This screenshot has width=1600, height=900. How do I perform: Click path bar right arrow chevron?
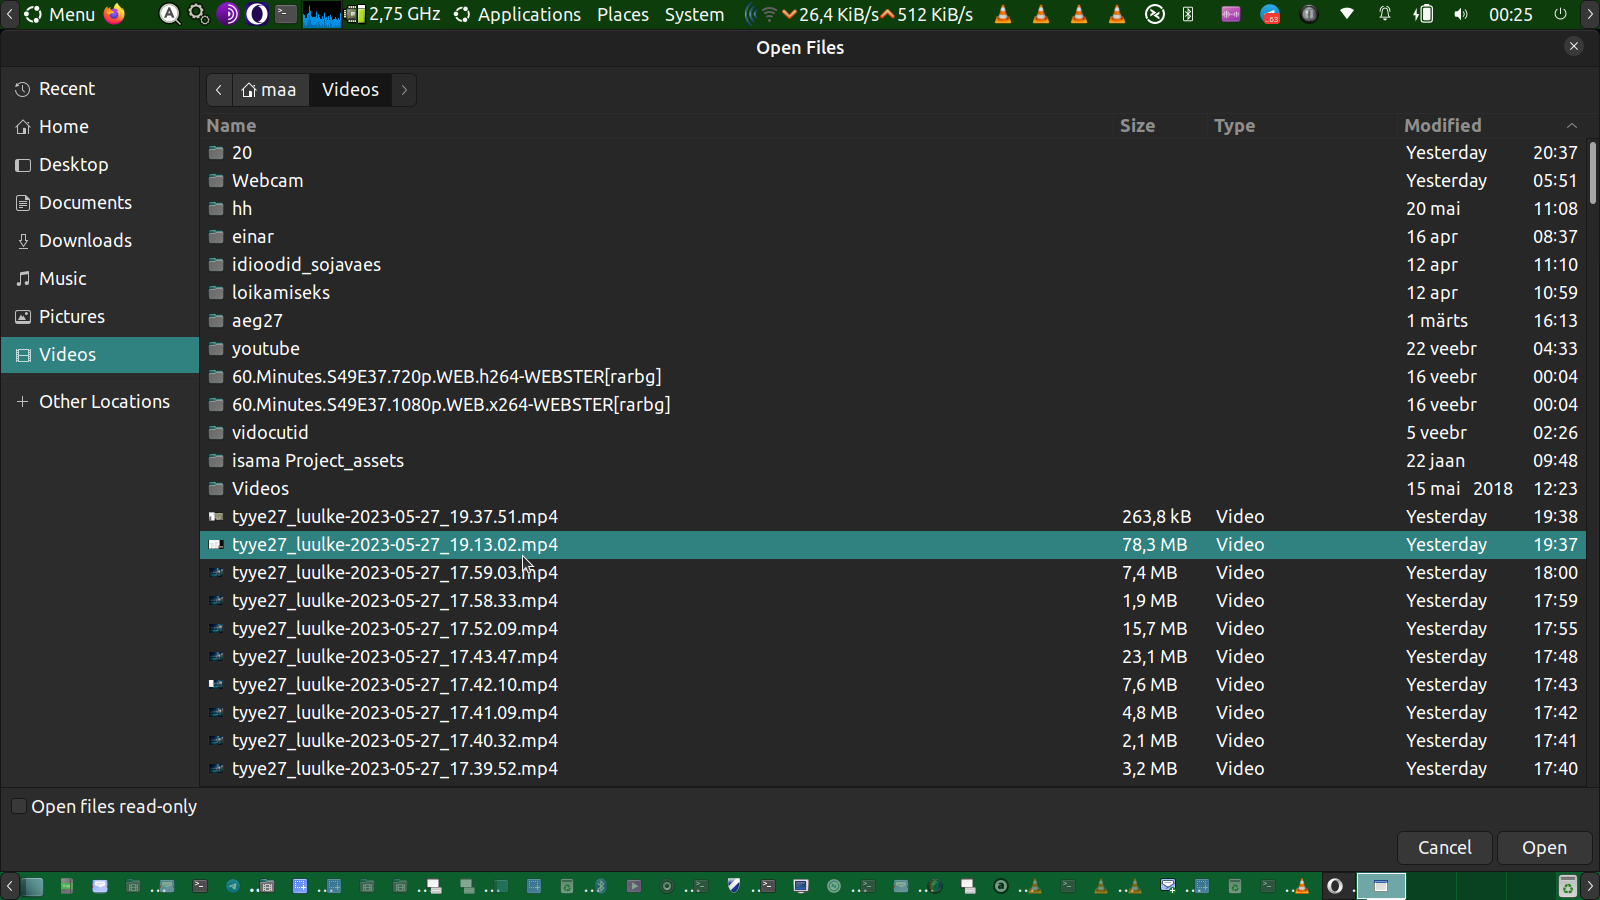pyautogui.click(x=404, y=90)
